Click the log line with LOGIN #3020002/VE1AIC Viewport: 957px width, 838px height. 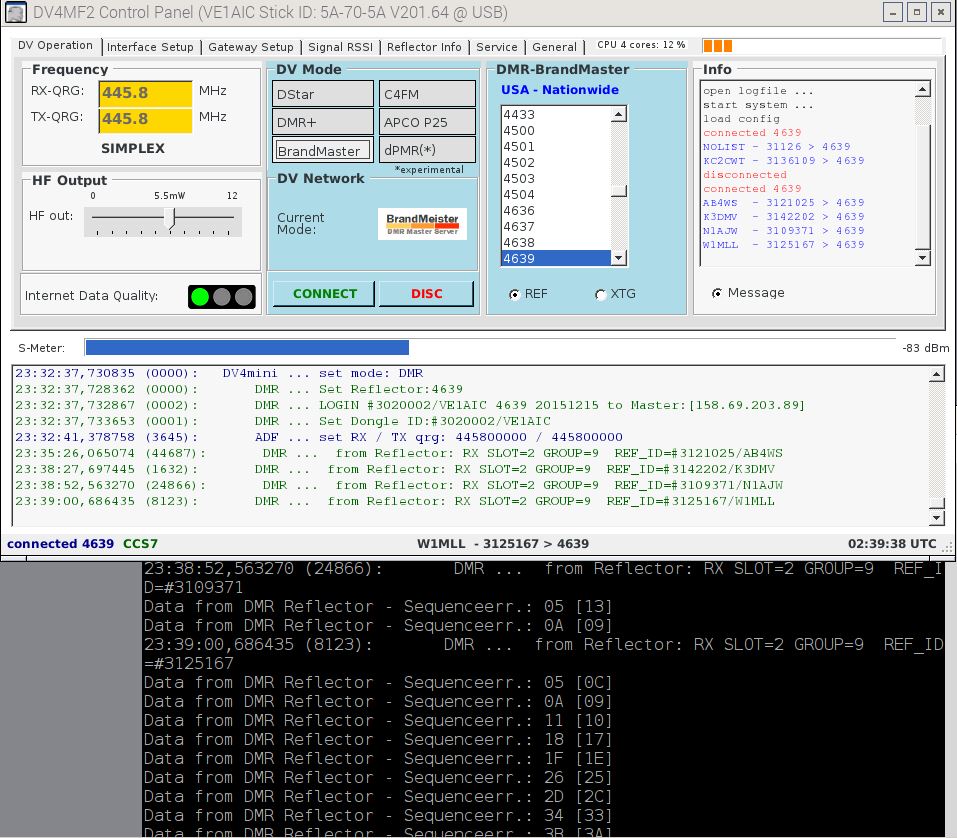(410, 405)
